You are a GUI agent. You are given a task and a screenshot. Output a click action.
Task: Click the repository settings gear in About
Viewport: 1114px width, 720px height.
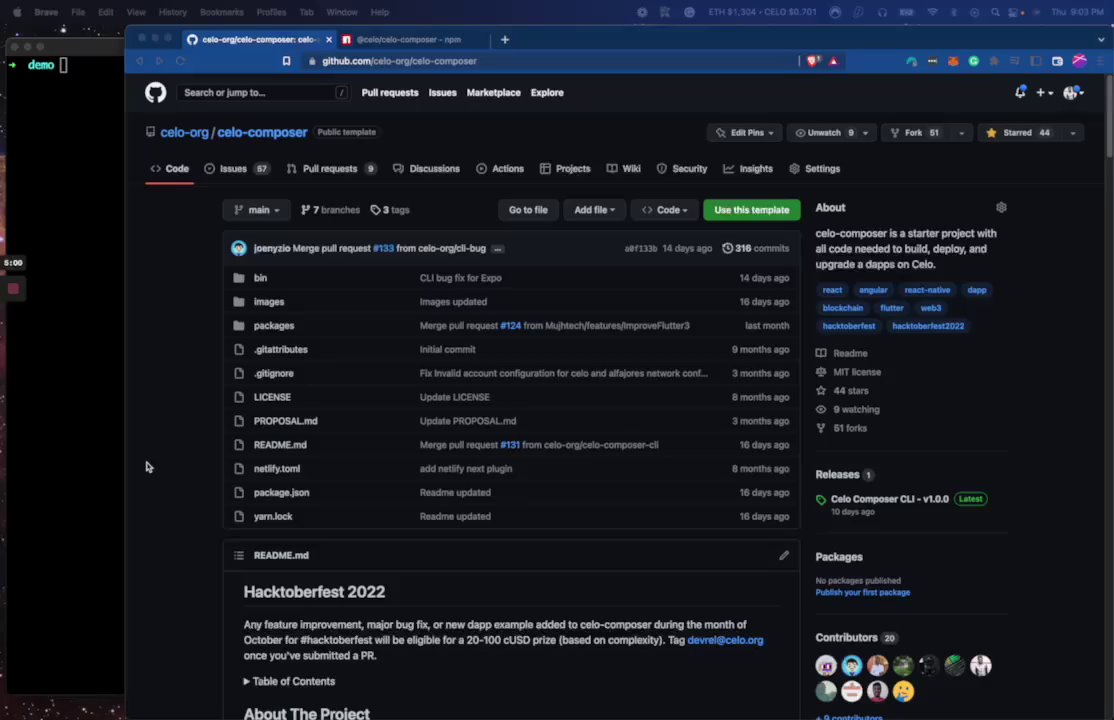1001,208
